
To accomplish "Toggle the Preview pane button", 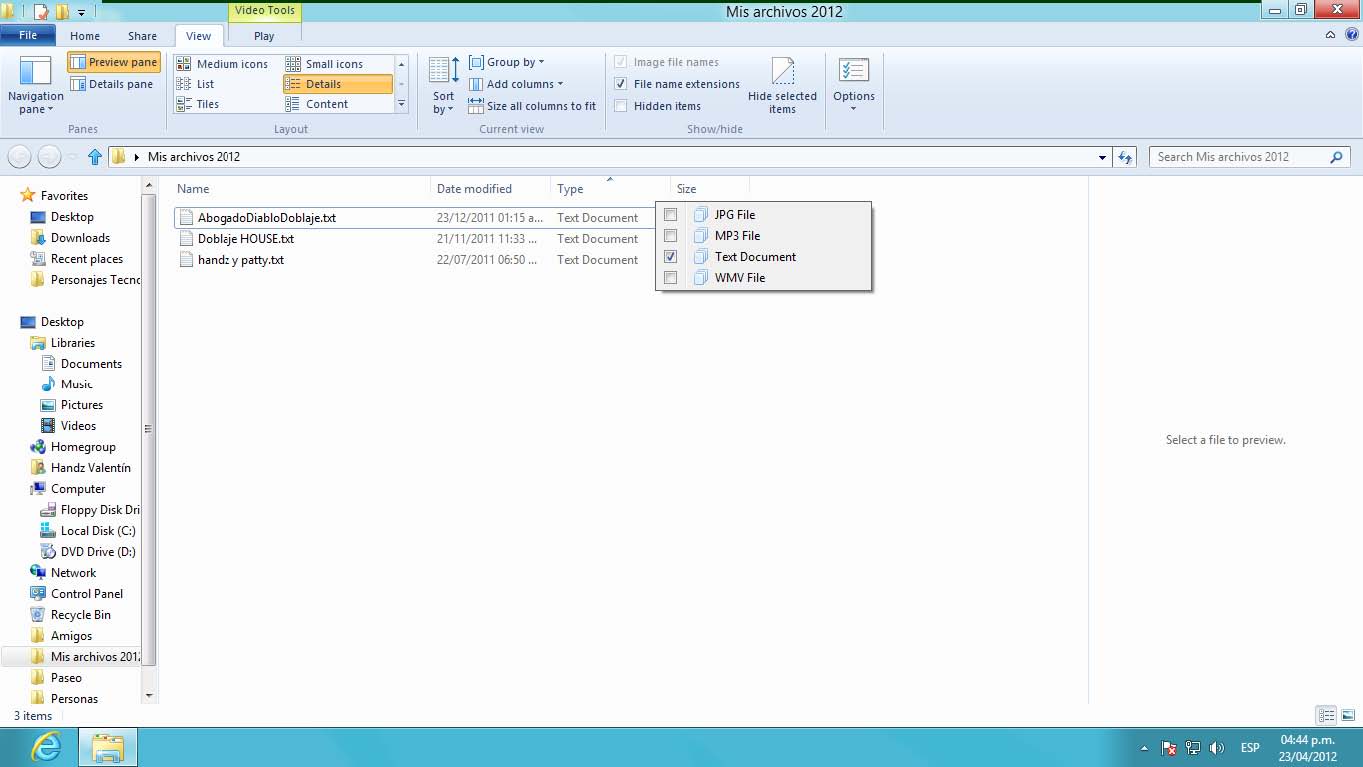I will 114,62.
